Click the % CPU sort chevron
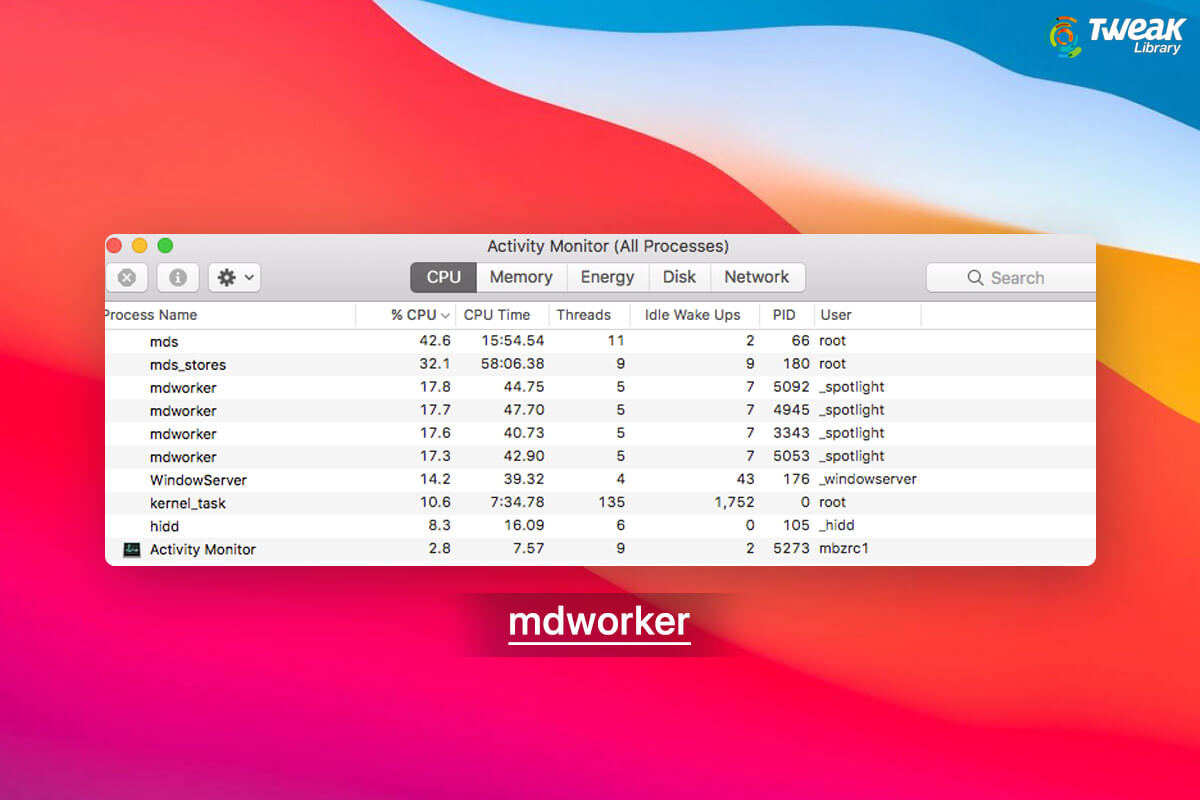The image size is (1200, 800). click(443, 315)
